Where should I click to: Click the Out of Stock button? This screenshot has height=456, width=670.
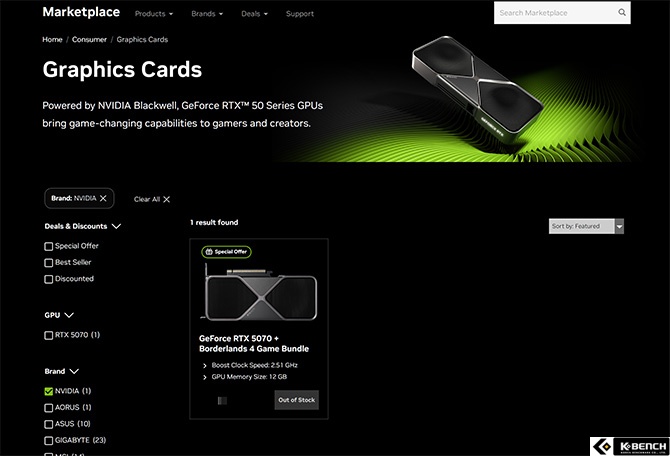297,400
